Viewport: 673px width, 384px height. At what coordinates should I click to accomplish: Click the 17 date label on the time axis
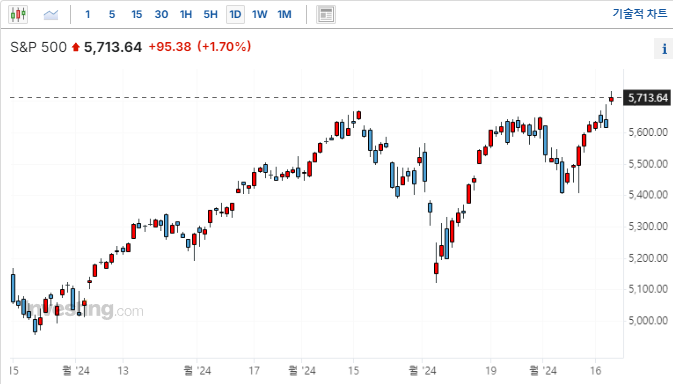tap(254, 370)
